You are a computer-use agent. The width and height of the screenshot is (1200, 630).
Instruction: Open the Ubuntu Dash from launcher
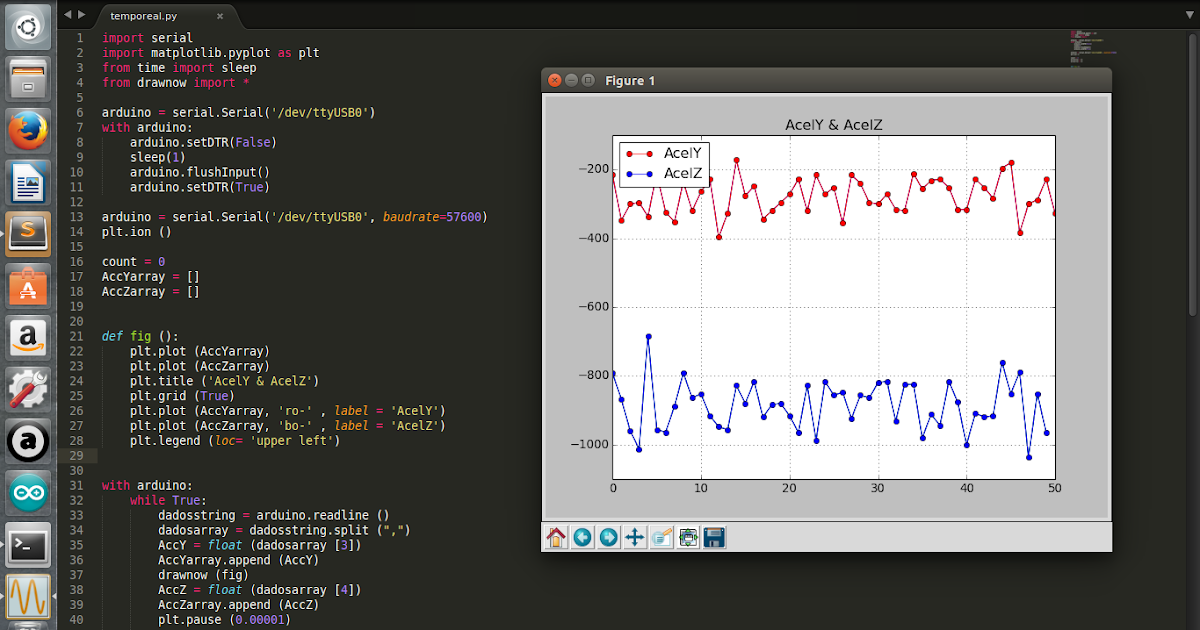click(28, 25)
